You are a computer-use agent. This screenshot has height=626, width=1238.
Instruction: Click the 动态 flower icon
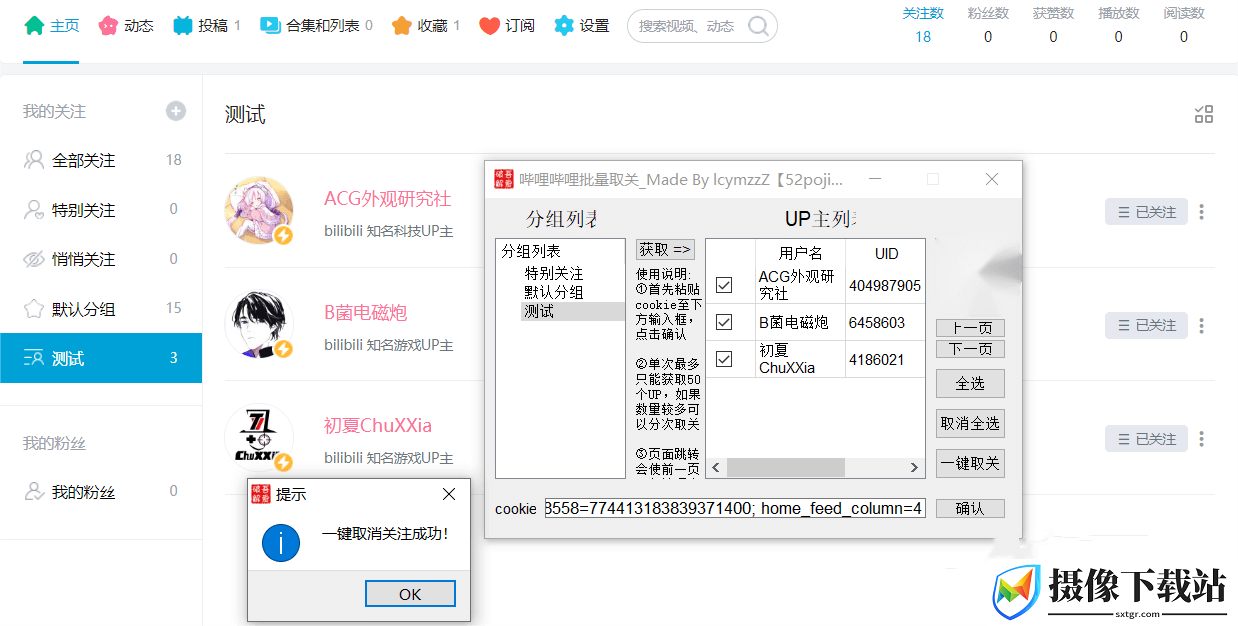coord(109,26)
